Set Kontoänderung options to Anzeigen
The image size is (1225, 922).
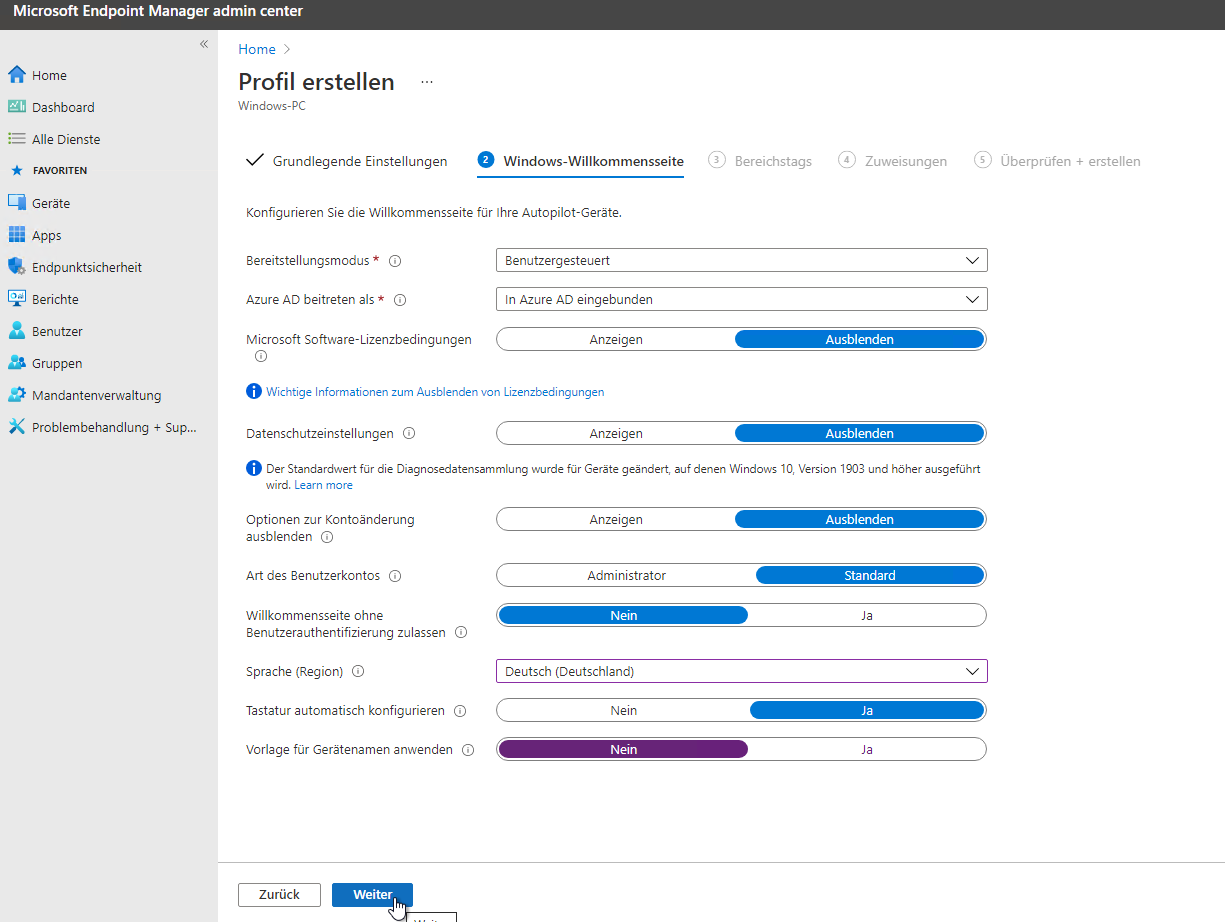pos(616,520)
